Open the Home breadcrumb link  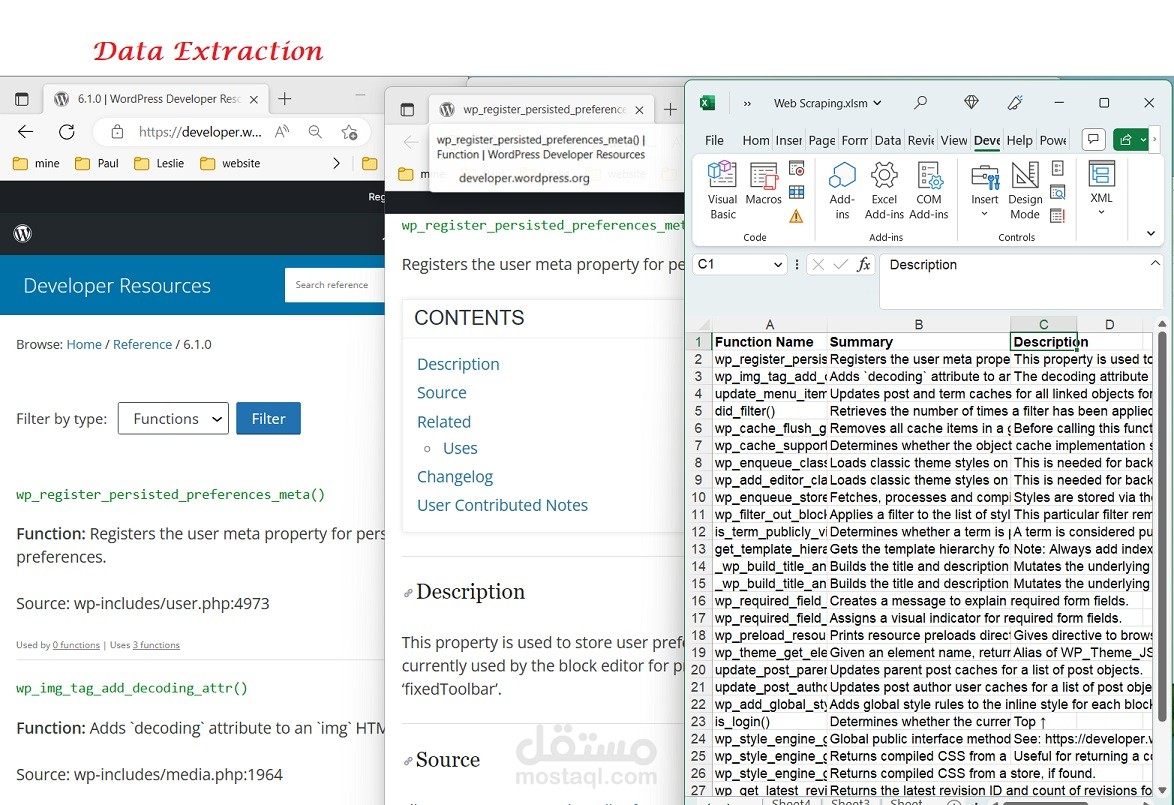coord(84,344)
